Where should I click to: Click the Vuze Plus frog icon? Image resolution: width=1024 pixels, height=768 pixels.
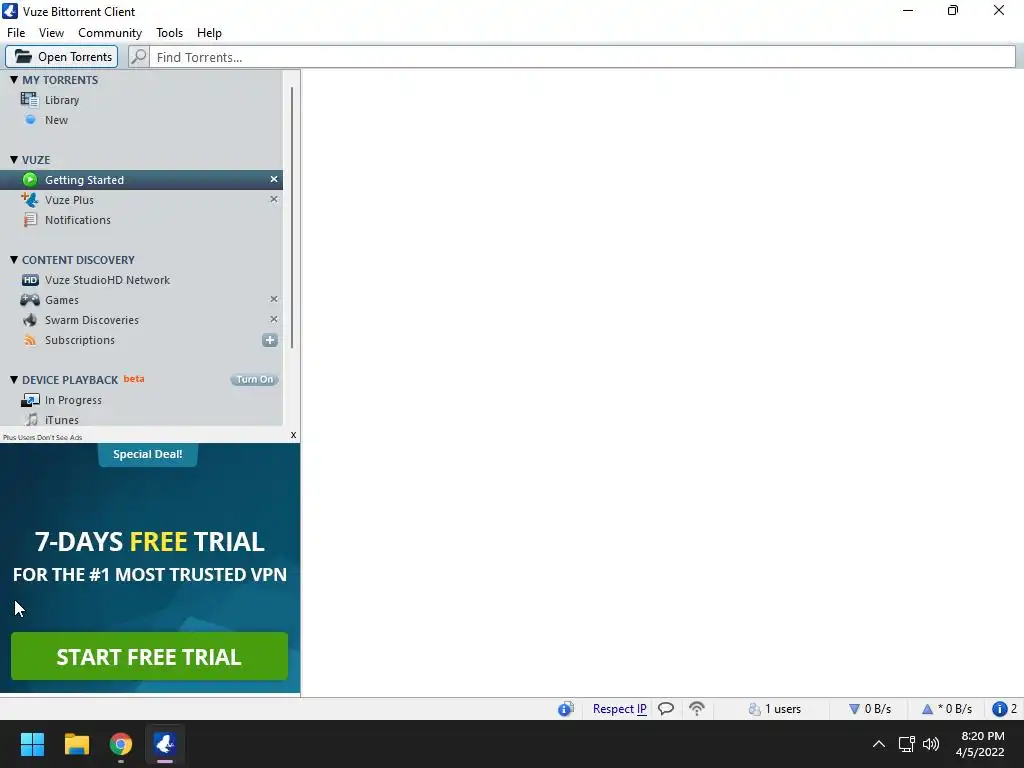tap(29, 200)
